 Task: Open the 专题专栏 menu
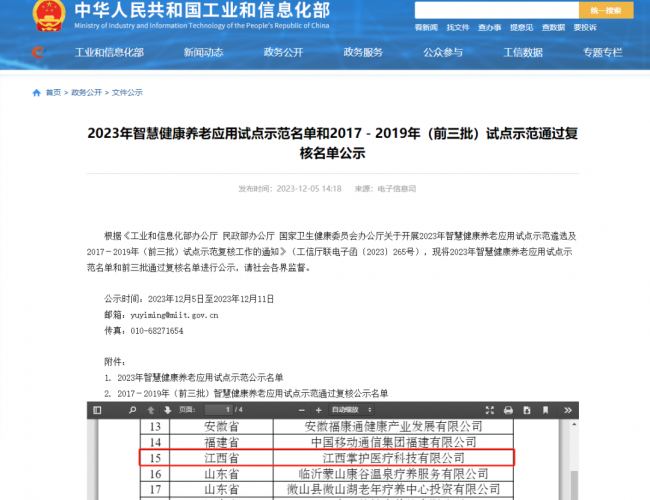603,52
